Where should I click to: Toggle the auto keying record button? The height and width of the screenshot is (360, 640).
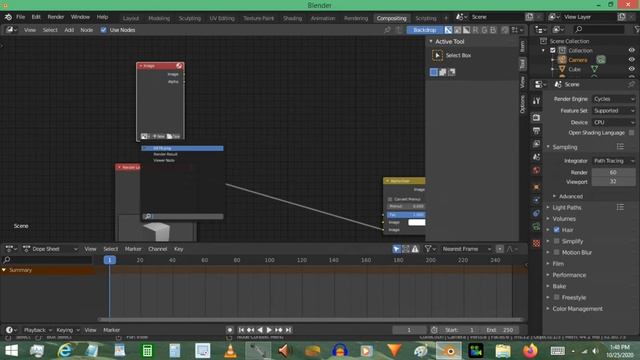click(230, 330)
